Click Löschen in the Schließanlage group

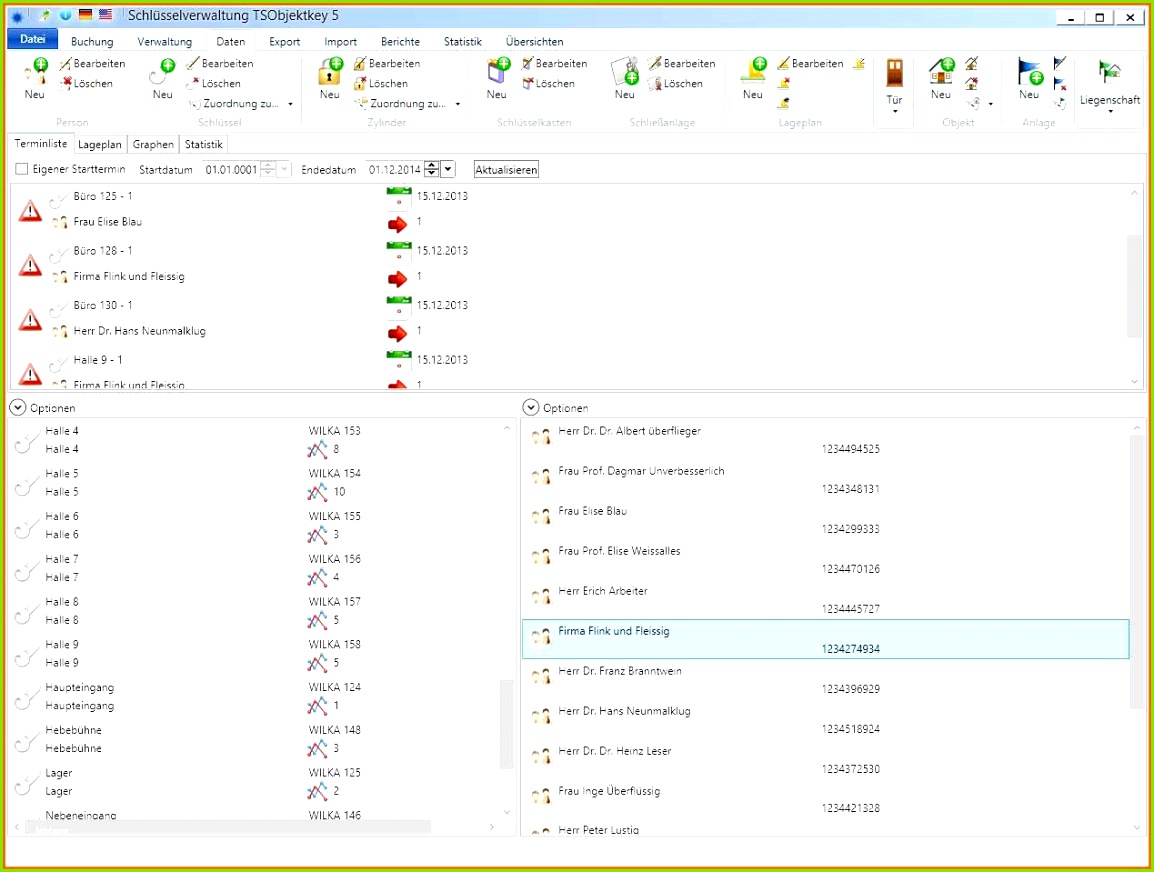676,83
